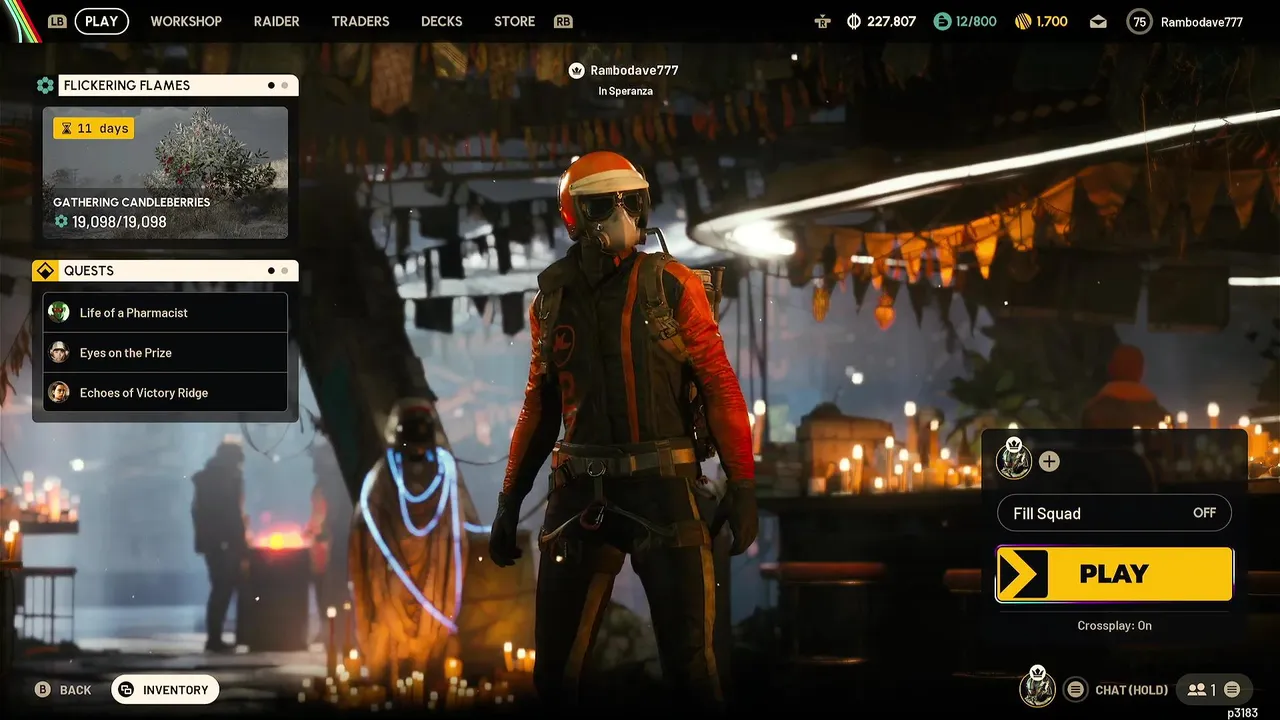Click the yellow striped currency icon beside 1,700
Screen dimensions: 1280x720
point(1023,21)
